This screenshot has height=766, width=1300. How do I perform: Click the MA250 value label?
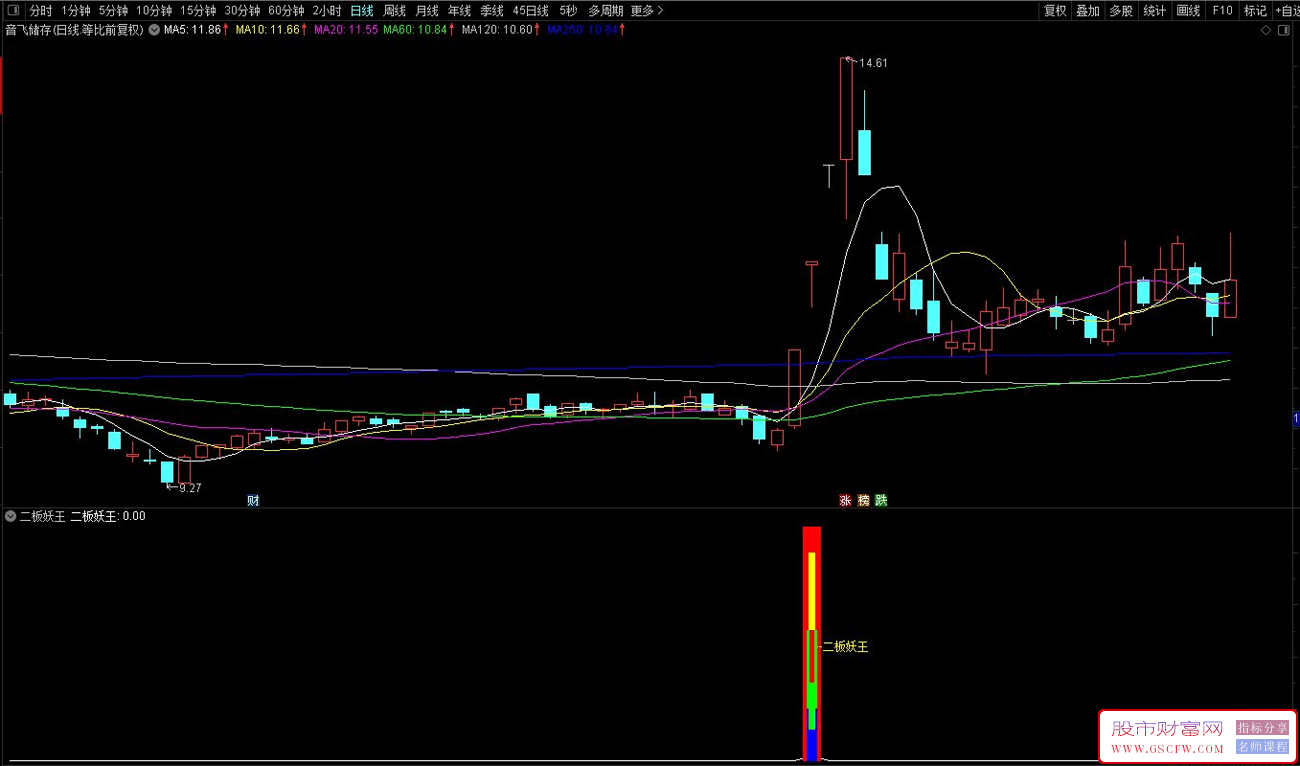(x=584, y=30)
